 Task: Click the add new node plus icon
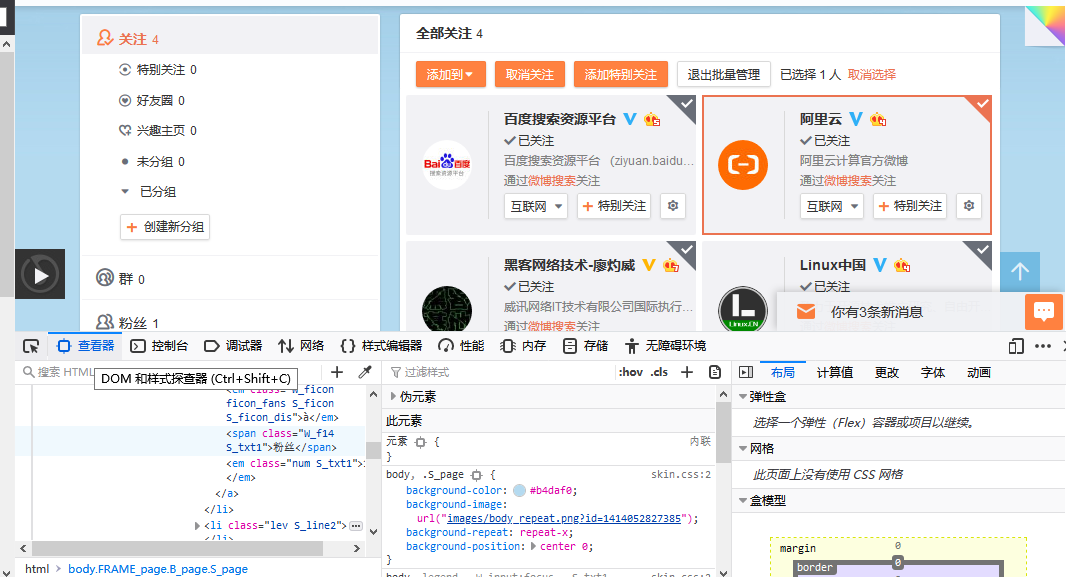click(x=337, y=372)
